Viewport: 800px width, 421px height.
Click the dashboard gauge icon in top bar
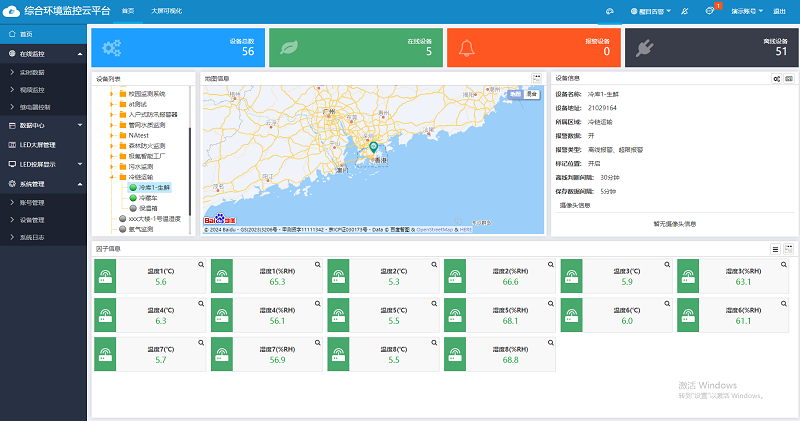coord(610,10)
